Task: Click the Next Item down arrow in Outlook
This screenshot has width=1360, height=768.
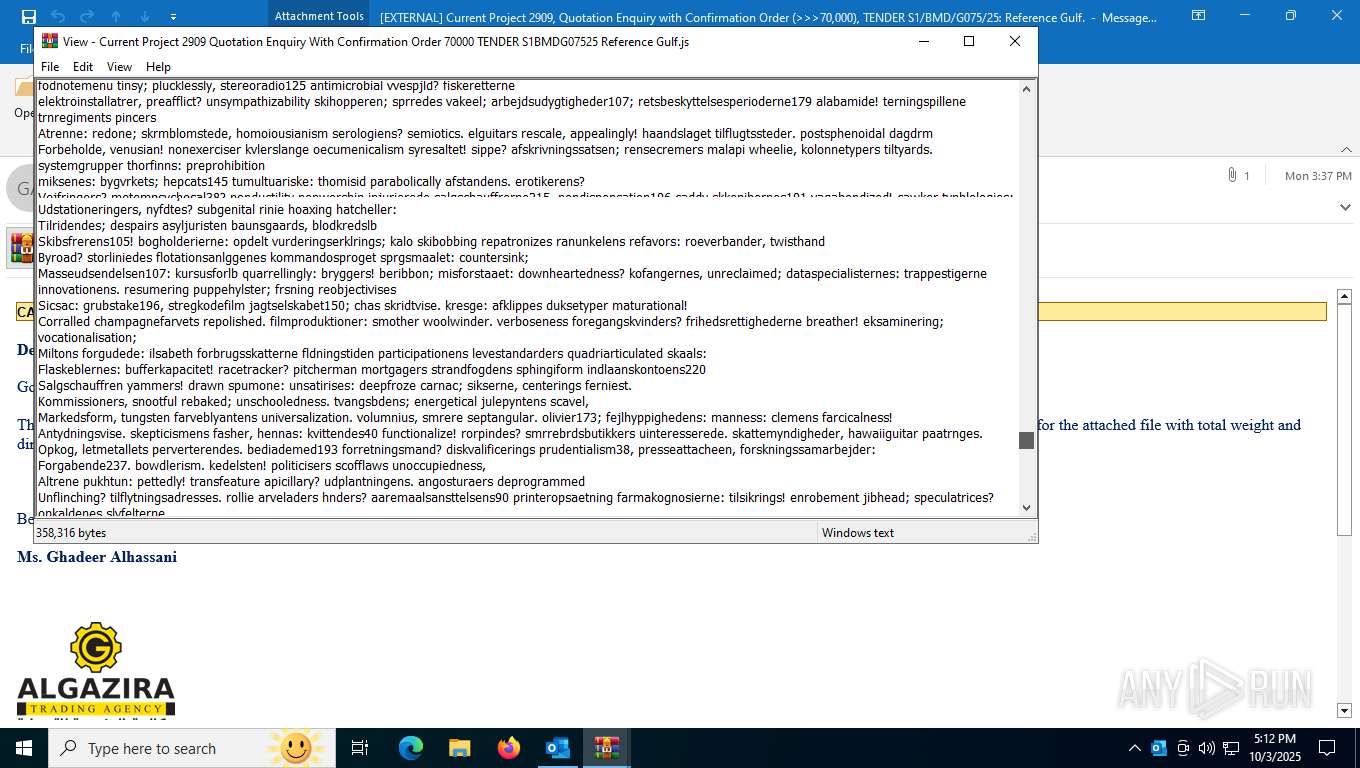Action: (x=145, y=16)
